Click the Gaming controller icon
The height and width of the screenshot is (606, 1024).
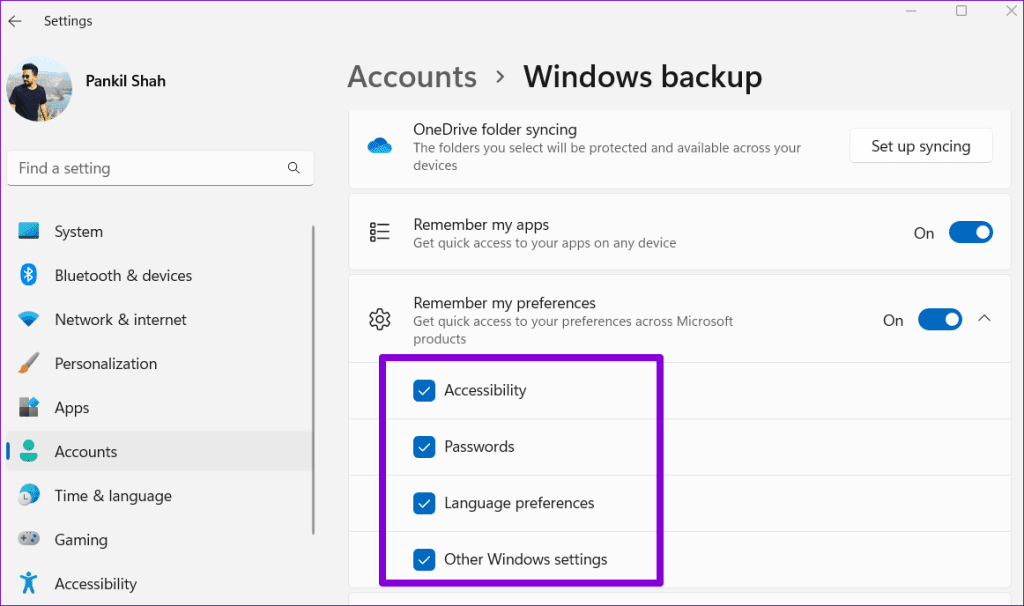coord(29,539)
